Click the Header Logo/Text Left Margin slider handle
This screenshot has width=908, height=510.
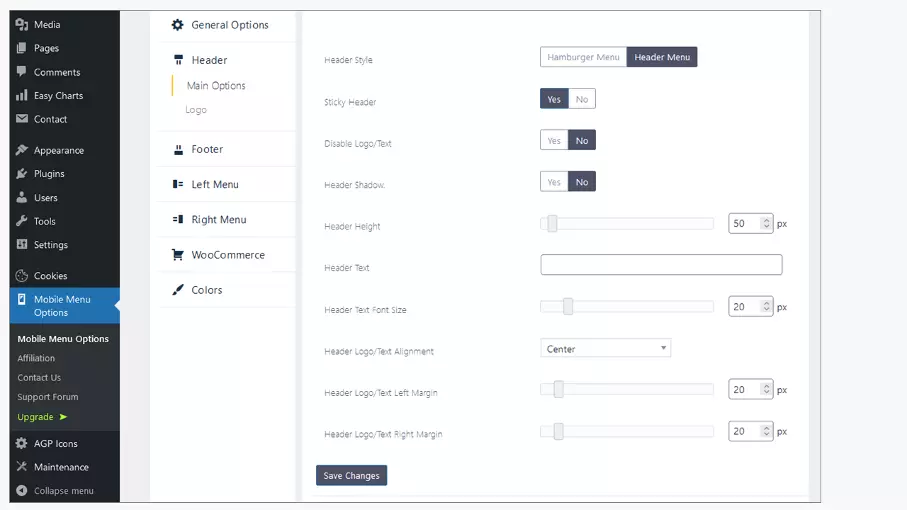tap(558, 390)
